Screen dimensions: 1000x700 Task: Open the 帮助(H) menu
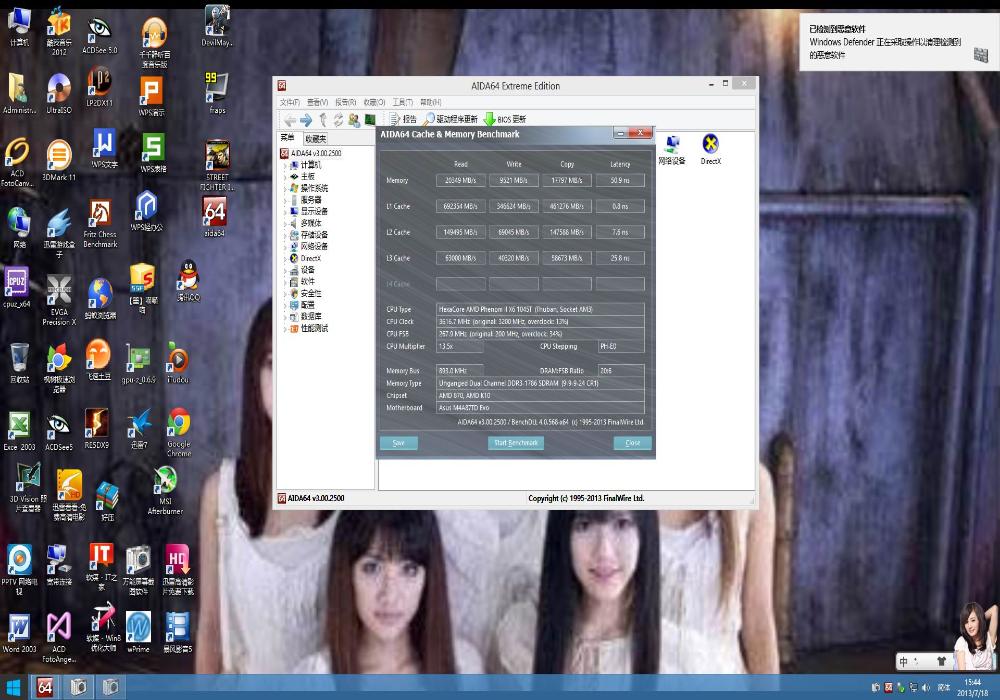pos(430,102)
